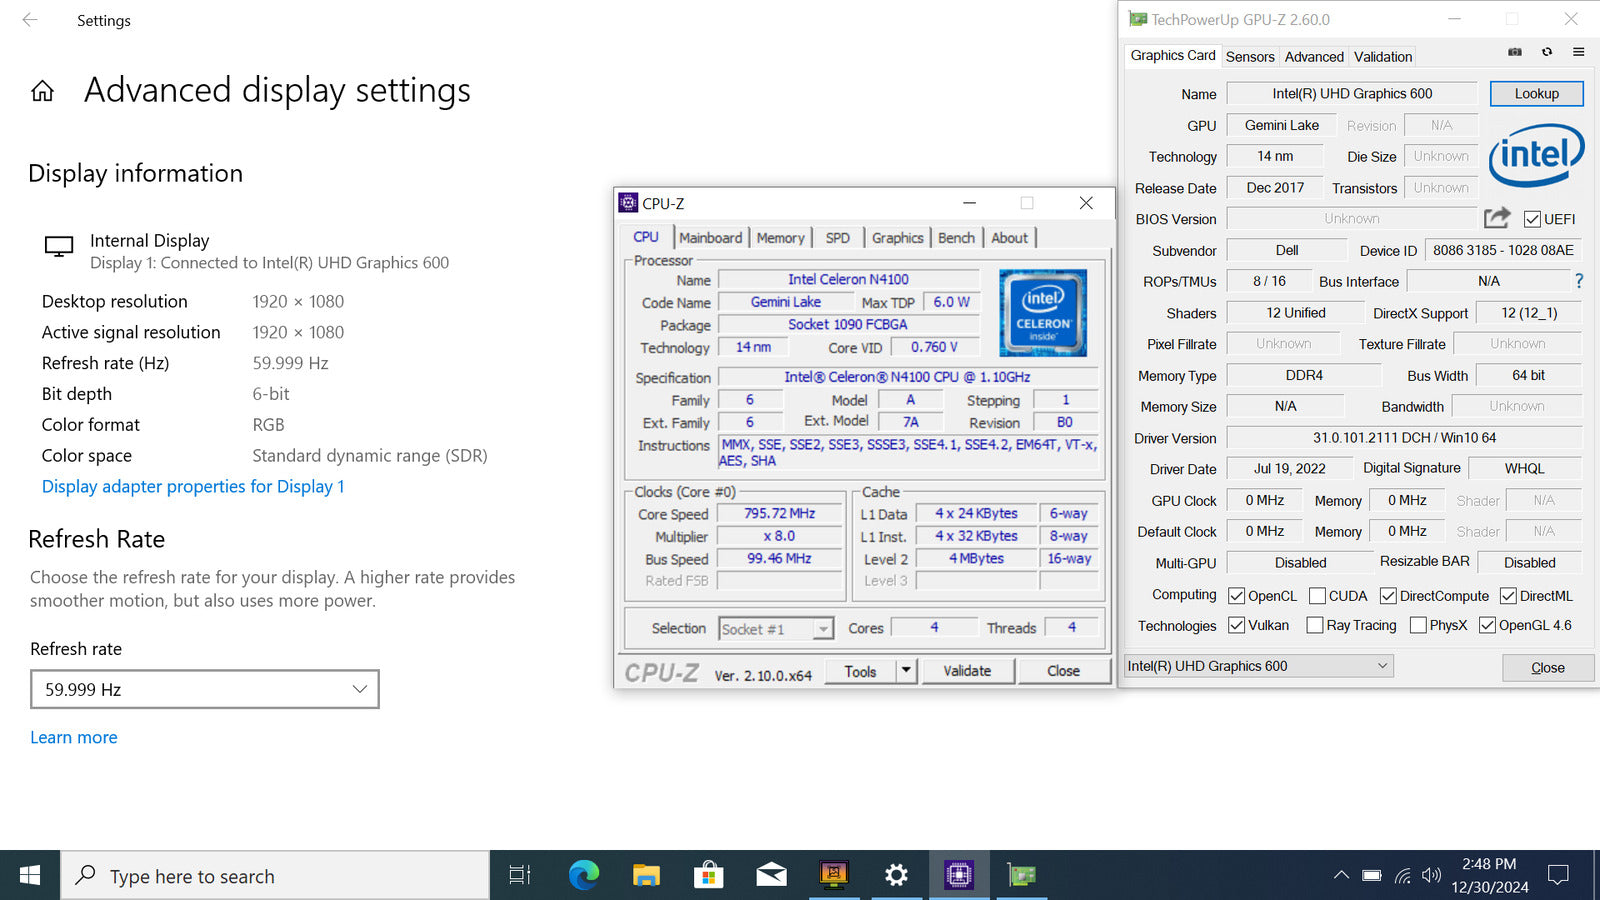Screen dimensions: 1600x900
Task: Open the GPU-Z hamburger menu
Action: [x=1579, y=52]
